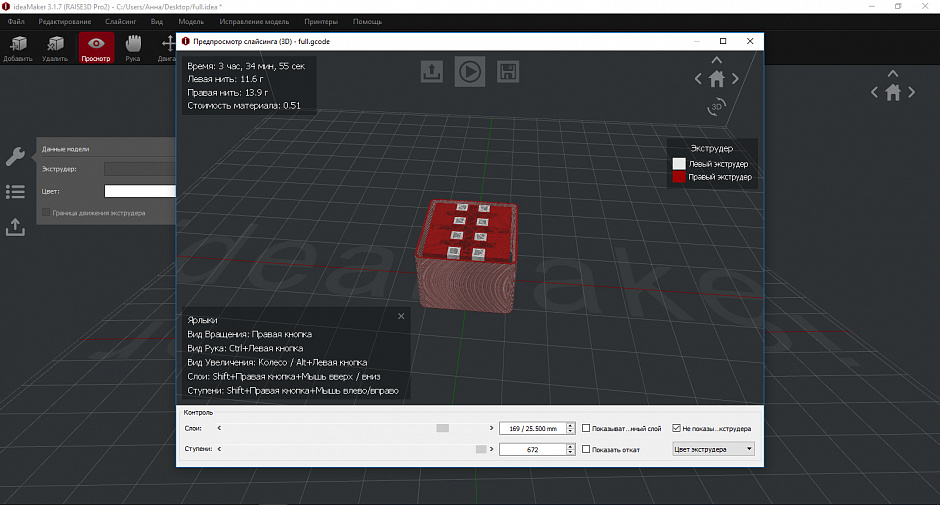The width and height of the screenshot is (940, 505).
Task: Click the 'Данные модели' panel header
Action: click(x=65, y=149)
